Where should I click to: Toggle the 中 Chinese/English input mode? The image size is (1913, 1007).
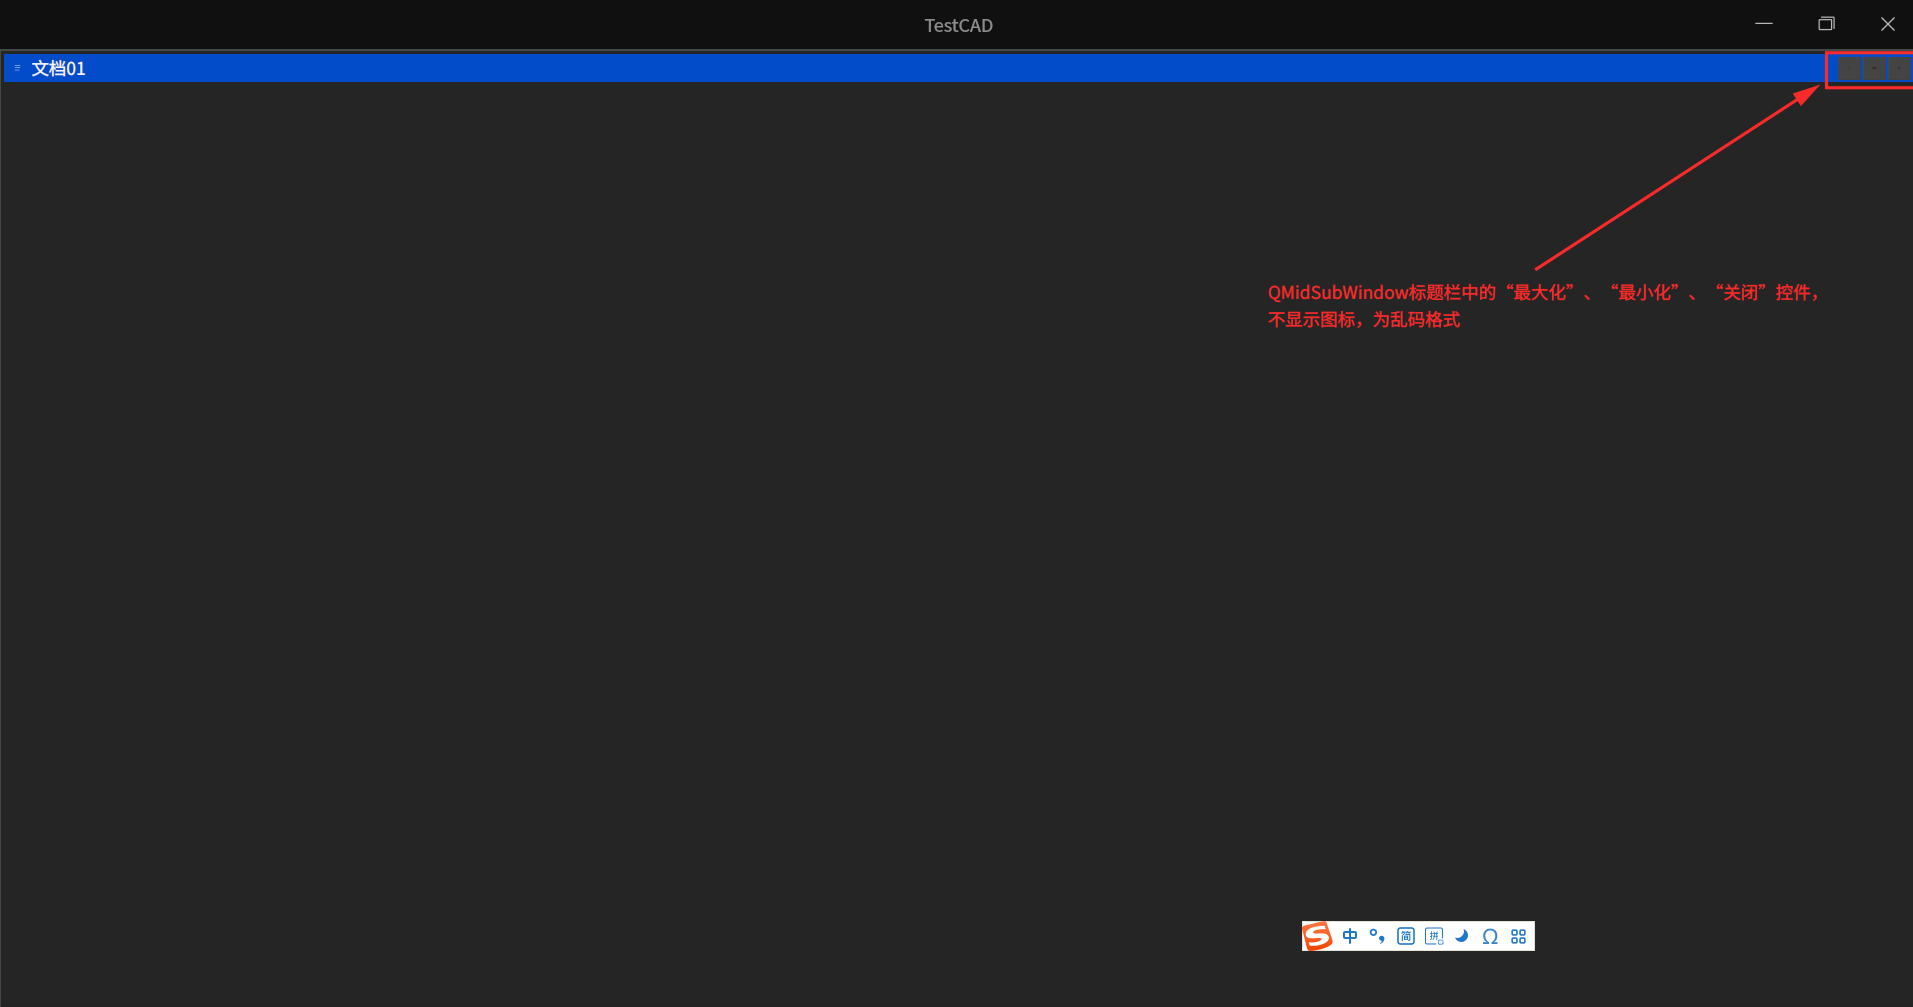pyautogui.click(x=1350, y=936)
